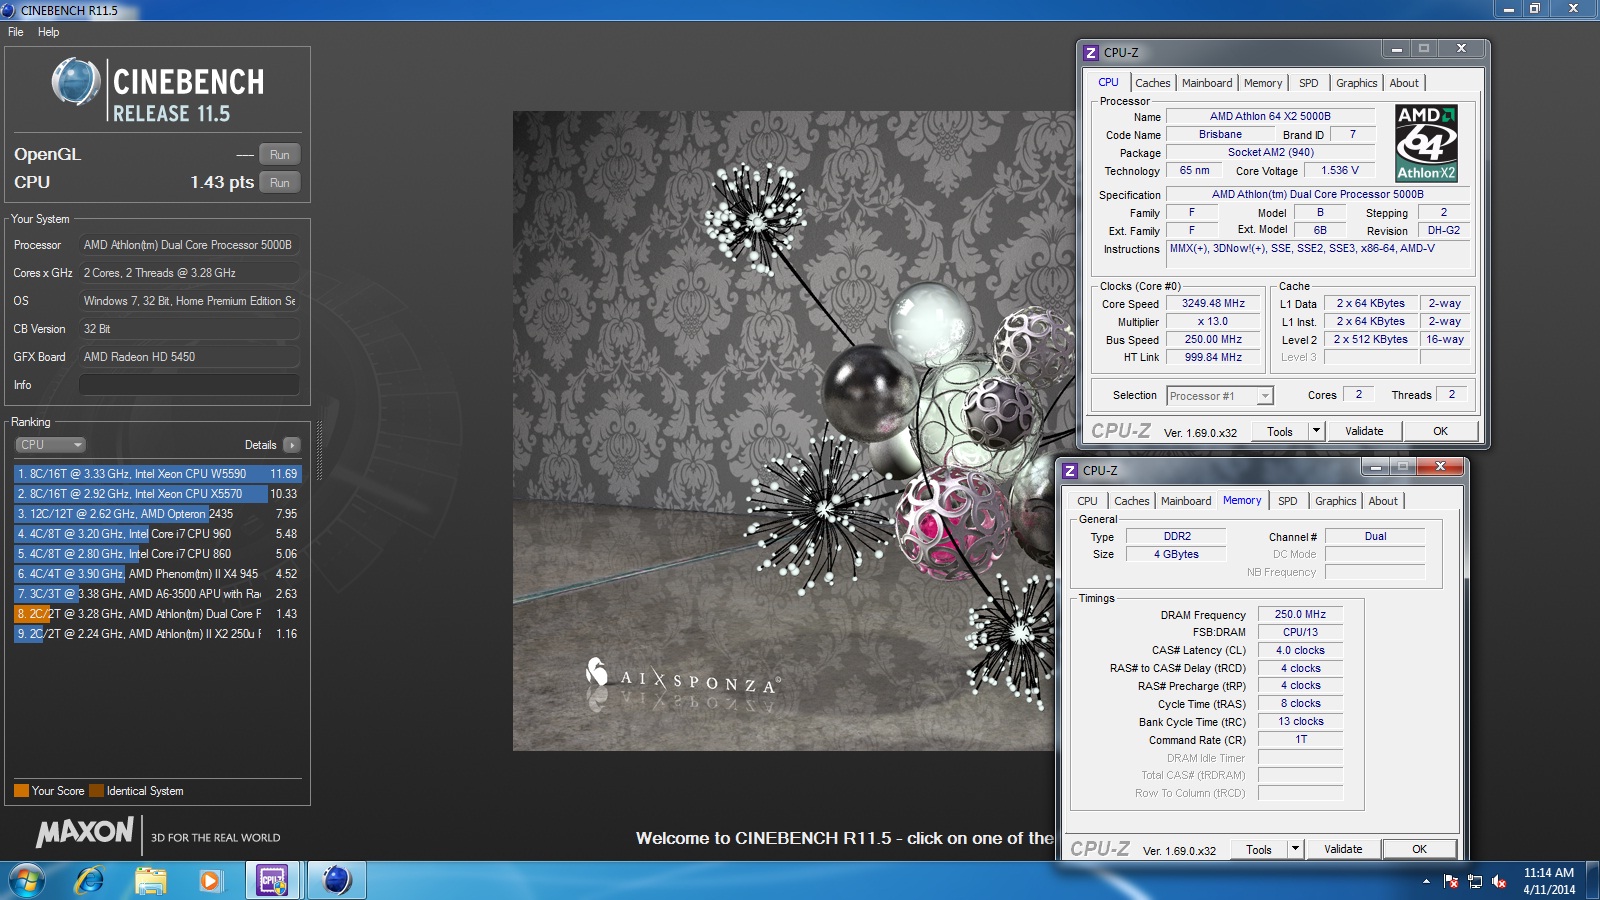Open the Help menu in Cinebench

pyautogui.click(x=48, y=32)
